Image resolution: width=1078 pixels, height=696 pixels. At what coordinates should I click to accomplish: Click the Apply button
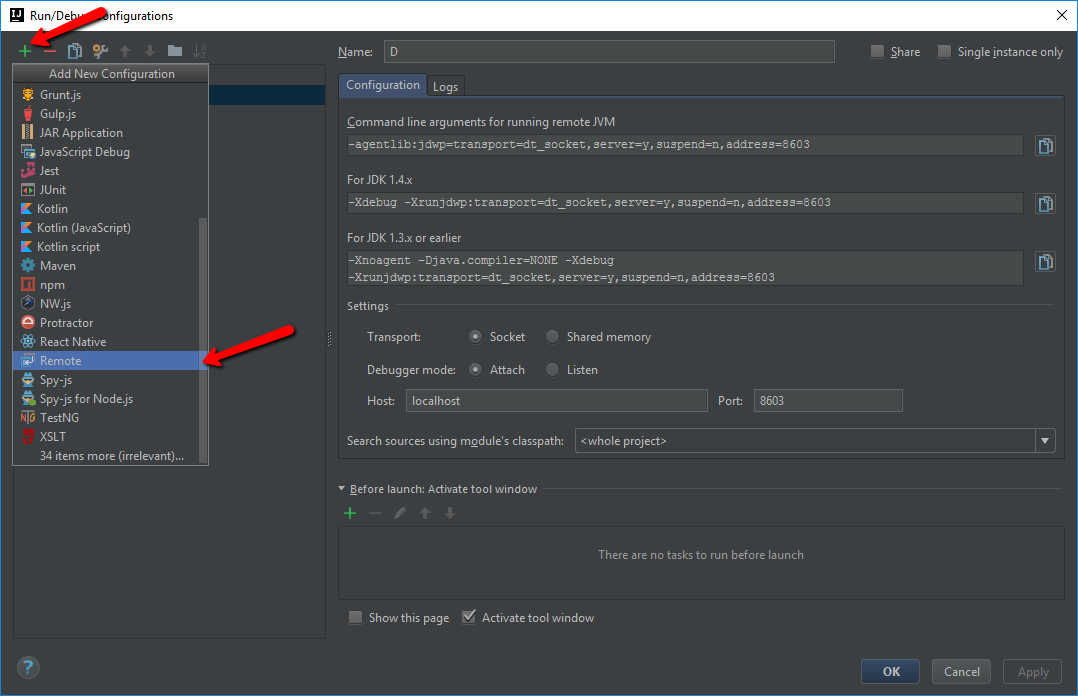(x=1032, y=671)
